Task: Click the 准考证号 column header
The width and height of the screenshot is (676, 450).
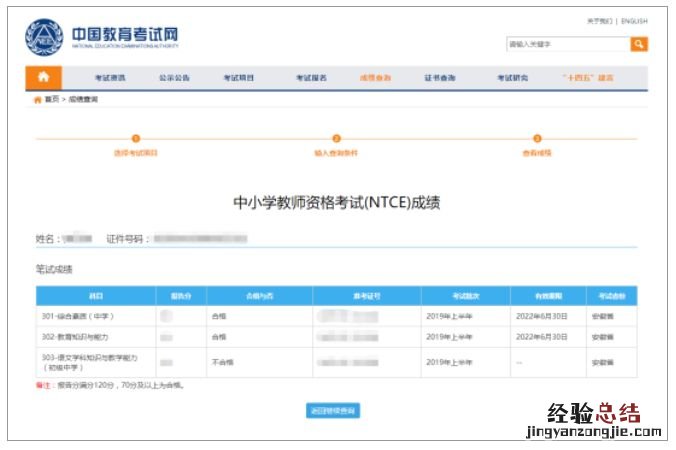Action: [x=367, y=296]
